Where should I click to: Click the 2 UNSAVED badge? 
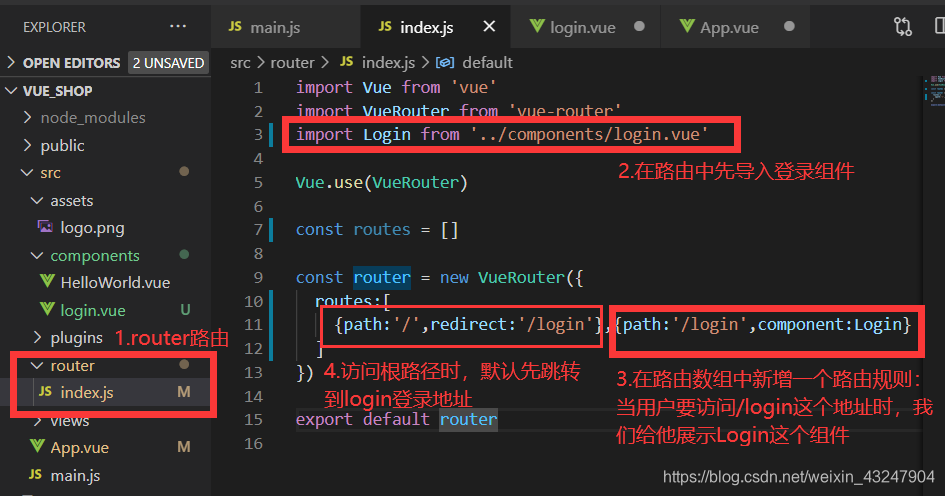168,63
